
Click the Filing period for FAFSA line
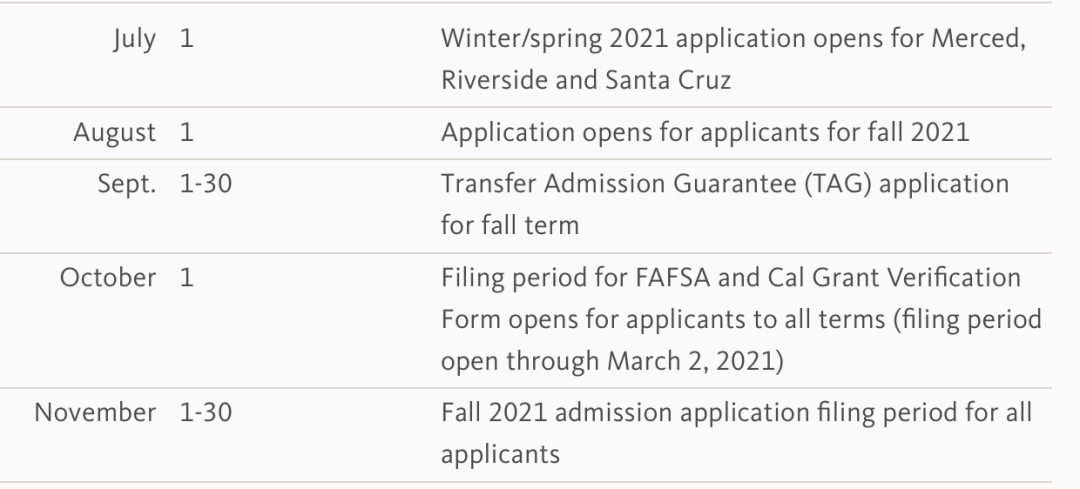tap(730, 277)
